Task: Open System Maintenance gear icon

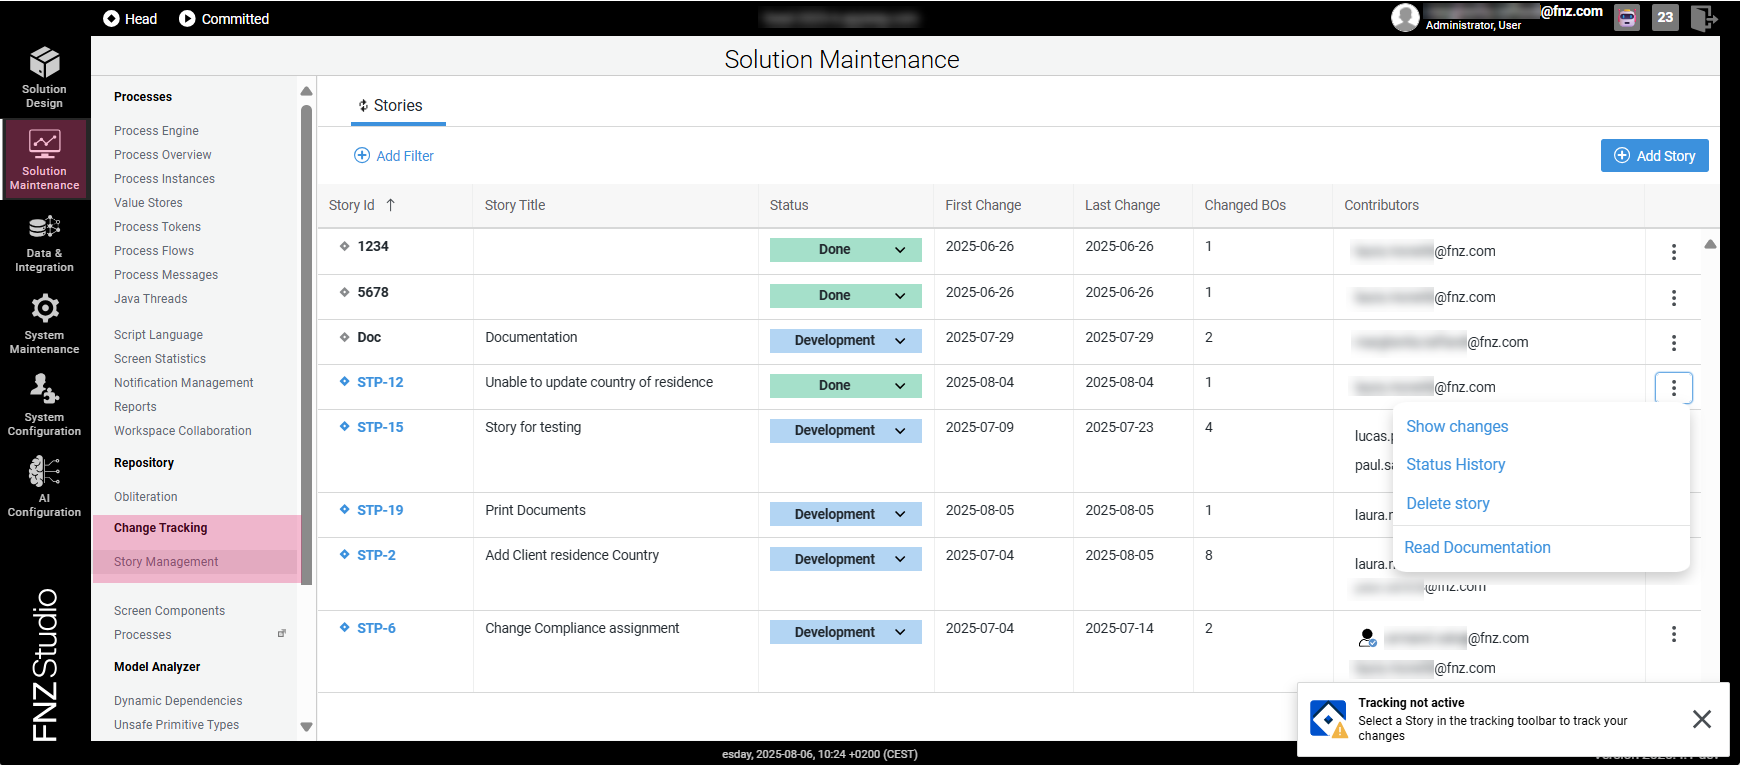Action: click(44, 308)
